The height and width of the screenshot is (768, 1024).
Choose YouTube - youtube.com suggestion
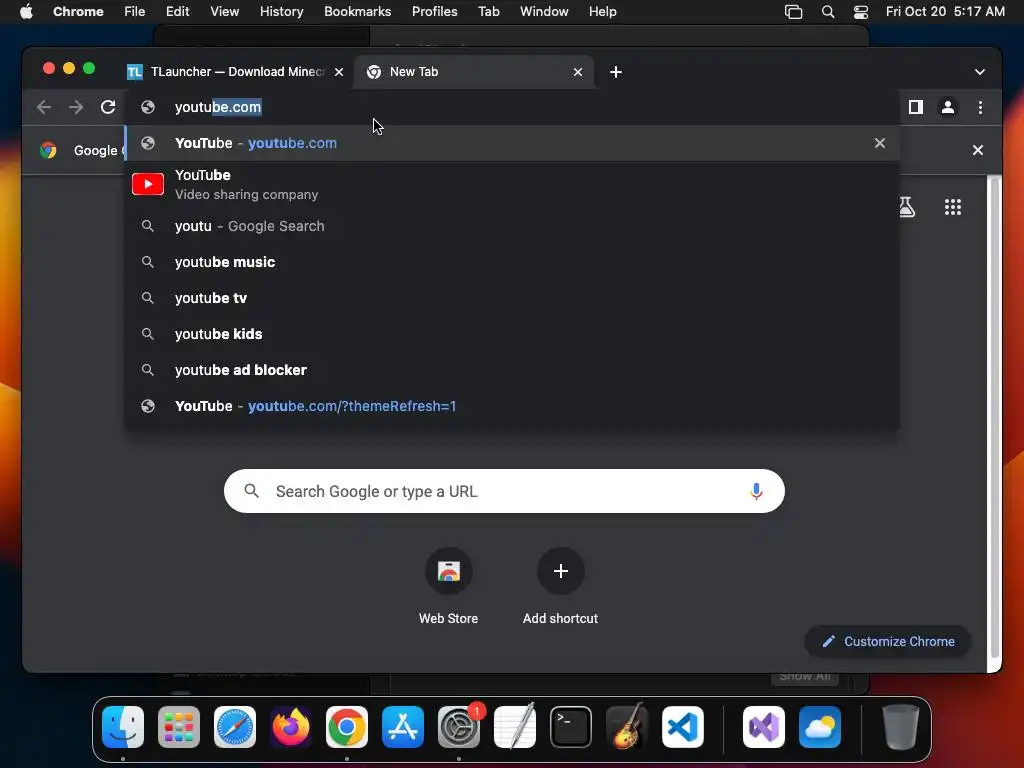click(512, 143)
